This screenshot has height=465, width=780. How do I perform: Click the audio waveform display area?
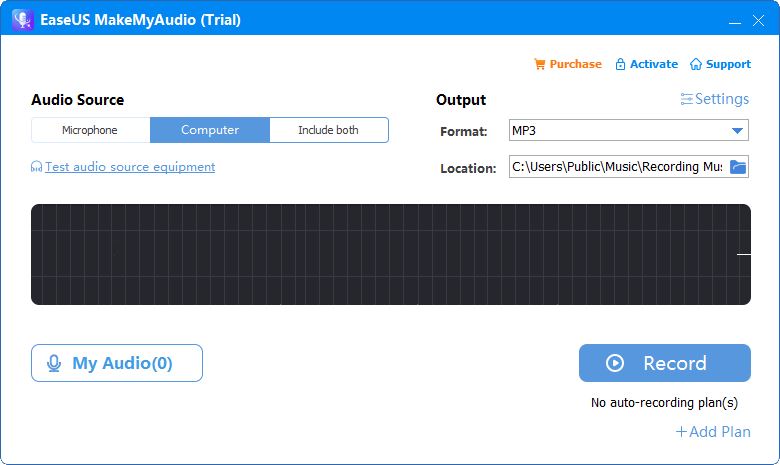pyautogui.click(x=391, y=254)
